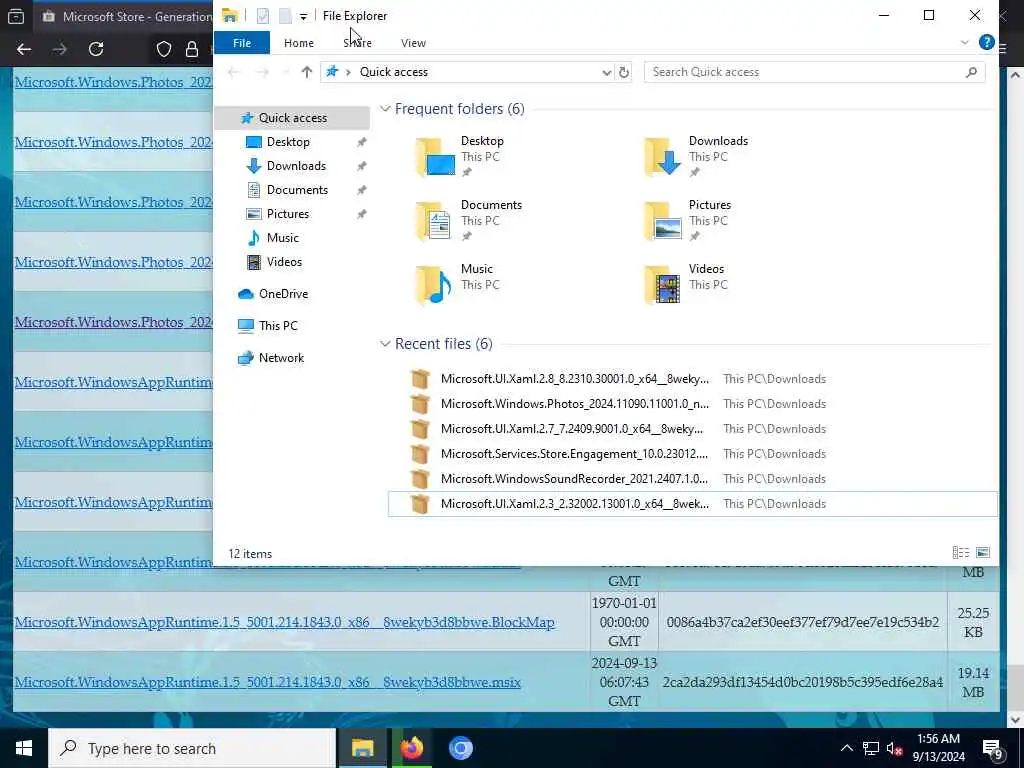The image size is (1024, 768).
Task: Refresh the Quick access view
Action: pyautogui.click(x=624, y=72)
